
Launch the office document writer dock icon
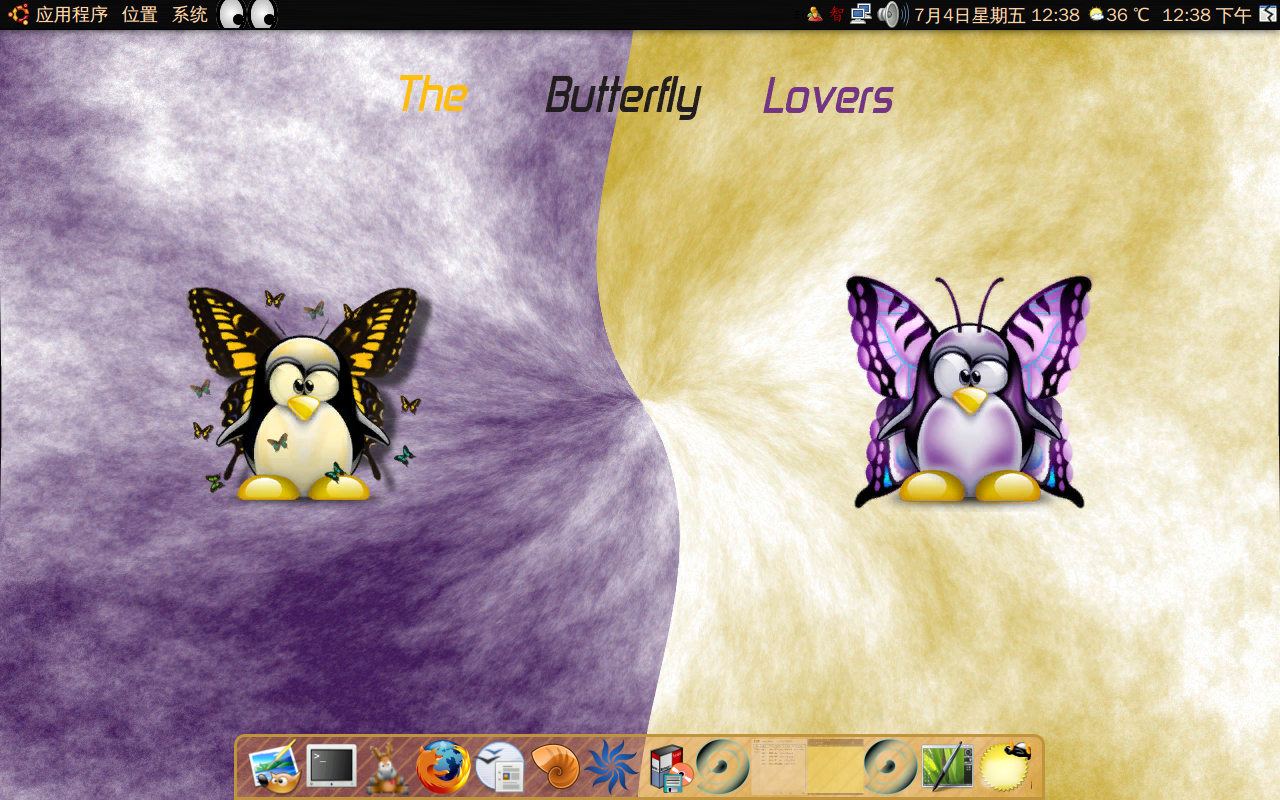click(500, 767)
